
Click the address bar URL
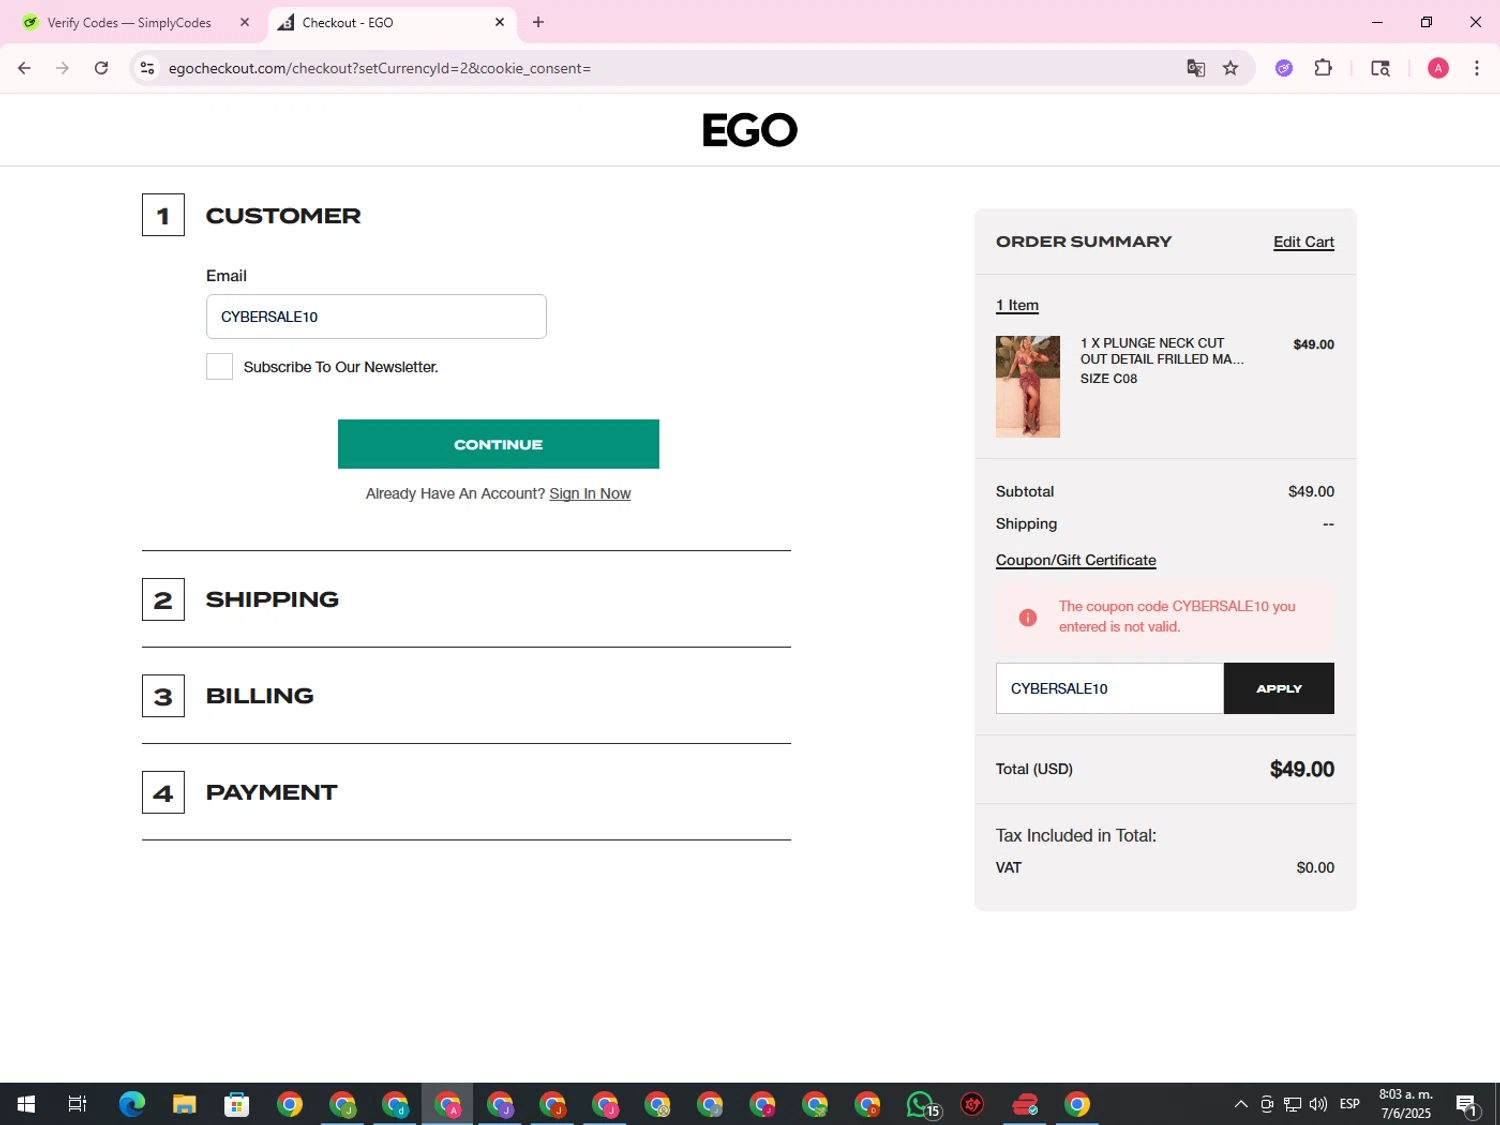pos(380,68)
